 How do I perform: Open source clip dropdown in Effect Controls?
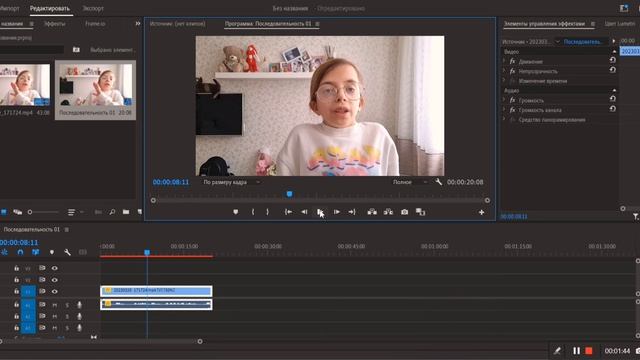(x=557, y=42)
